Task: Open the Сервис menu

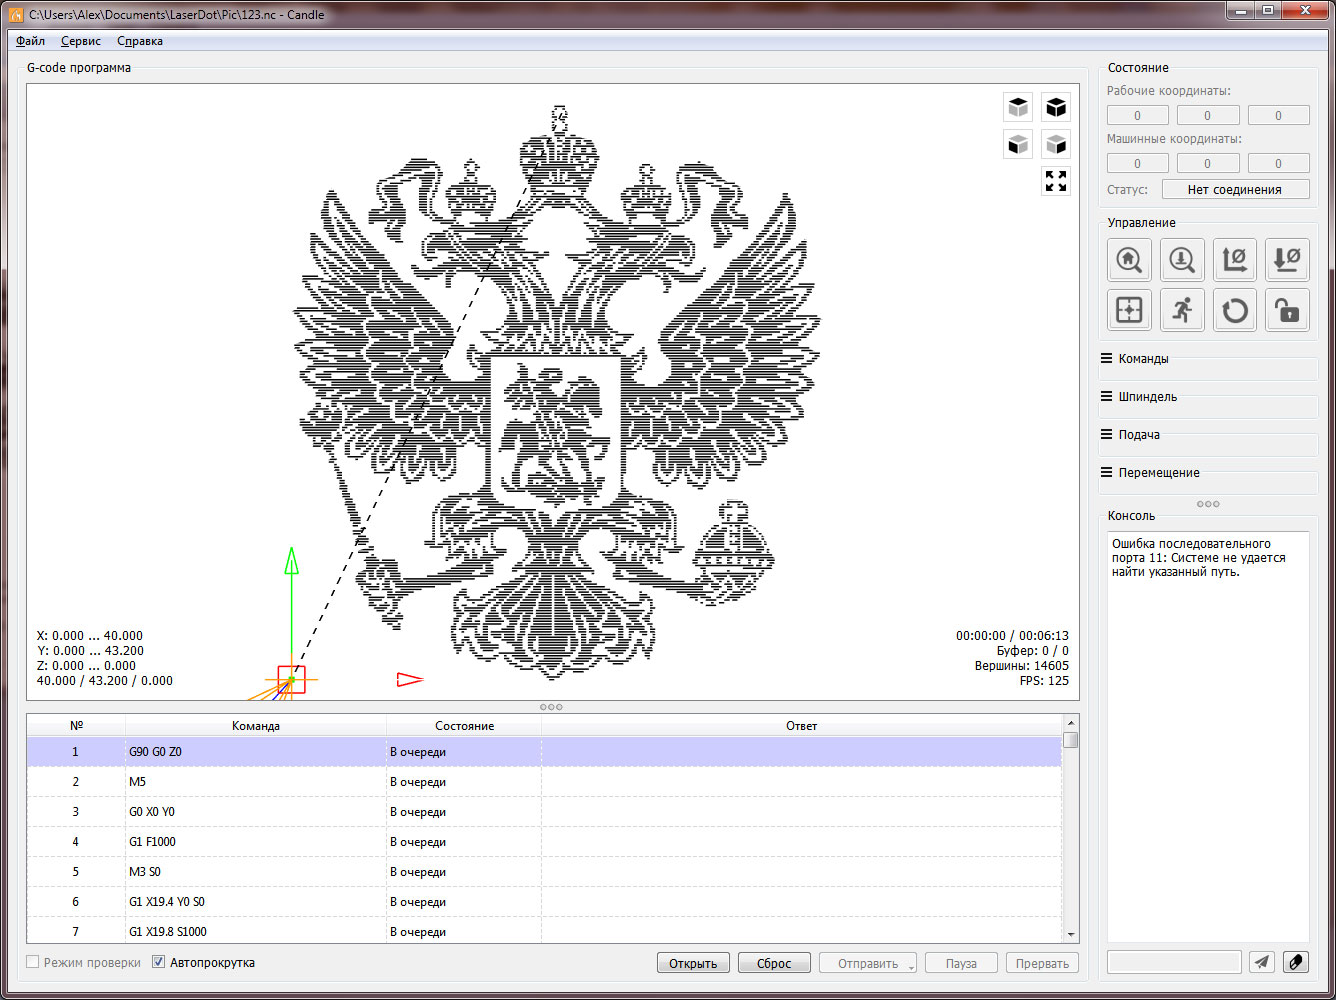Action: point(81,41)
